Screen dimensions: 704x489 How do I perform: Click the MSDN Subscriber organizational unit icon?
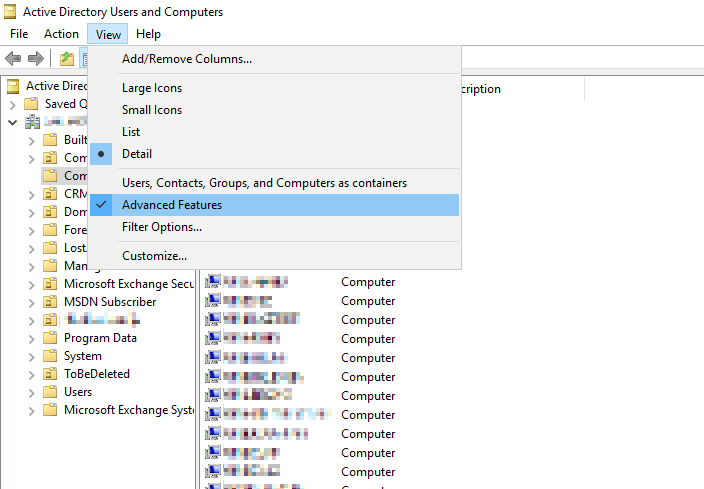[x=50, y=302]
